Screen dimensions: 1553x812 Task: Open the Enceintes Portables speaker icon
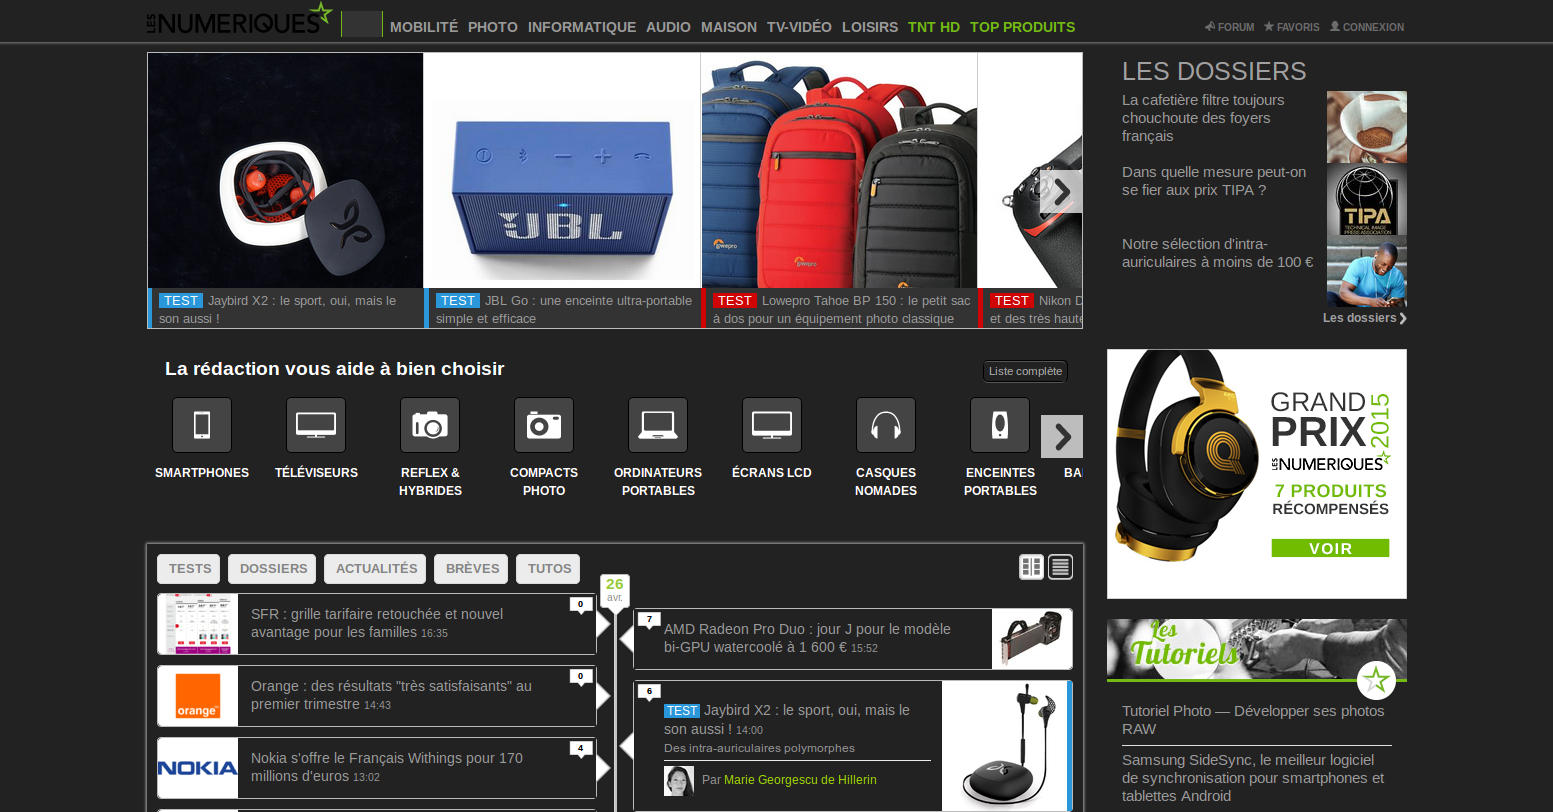click(1000, 425)
